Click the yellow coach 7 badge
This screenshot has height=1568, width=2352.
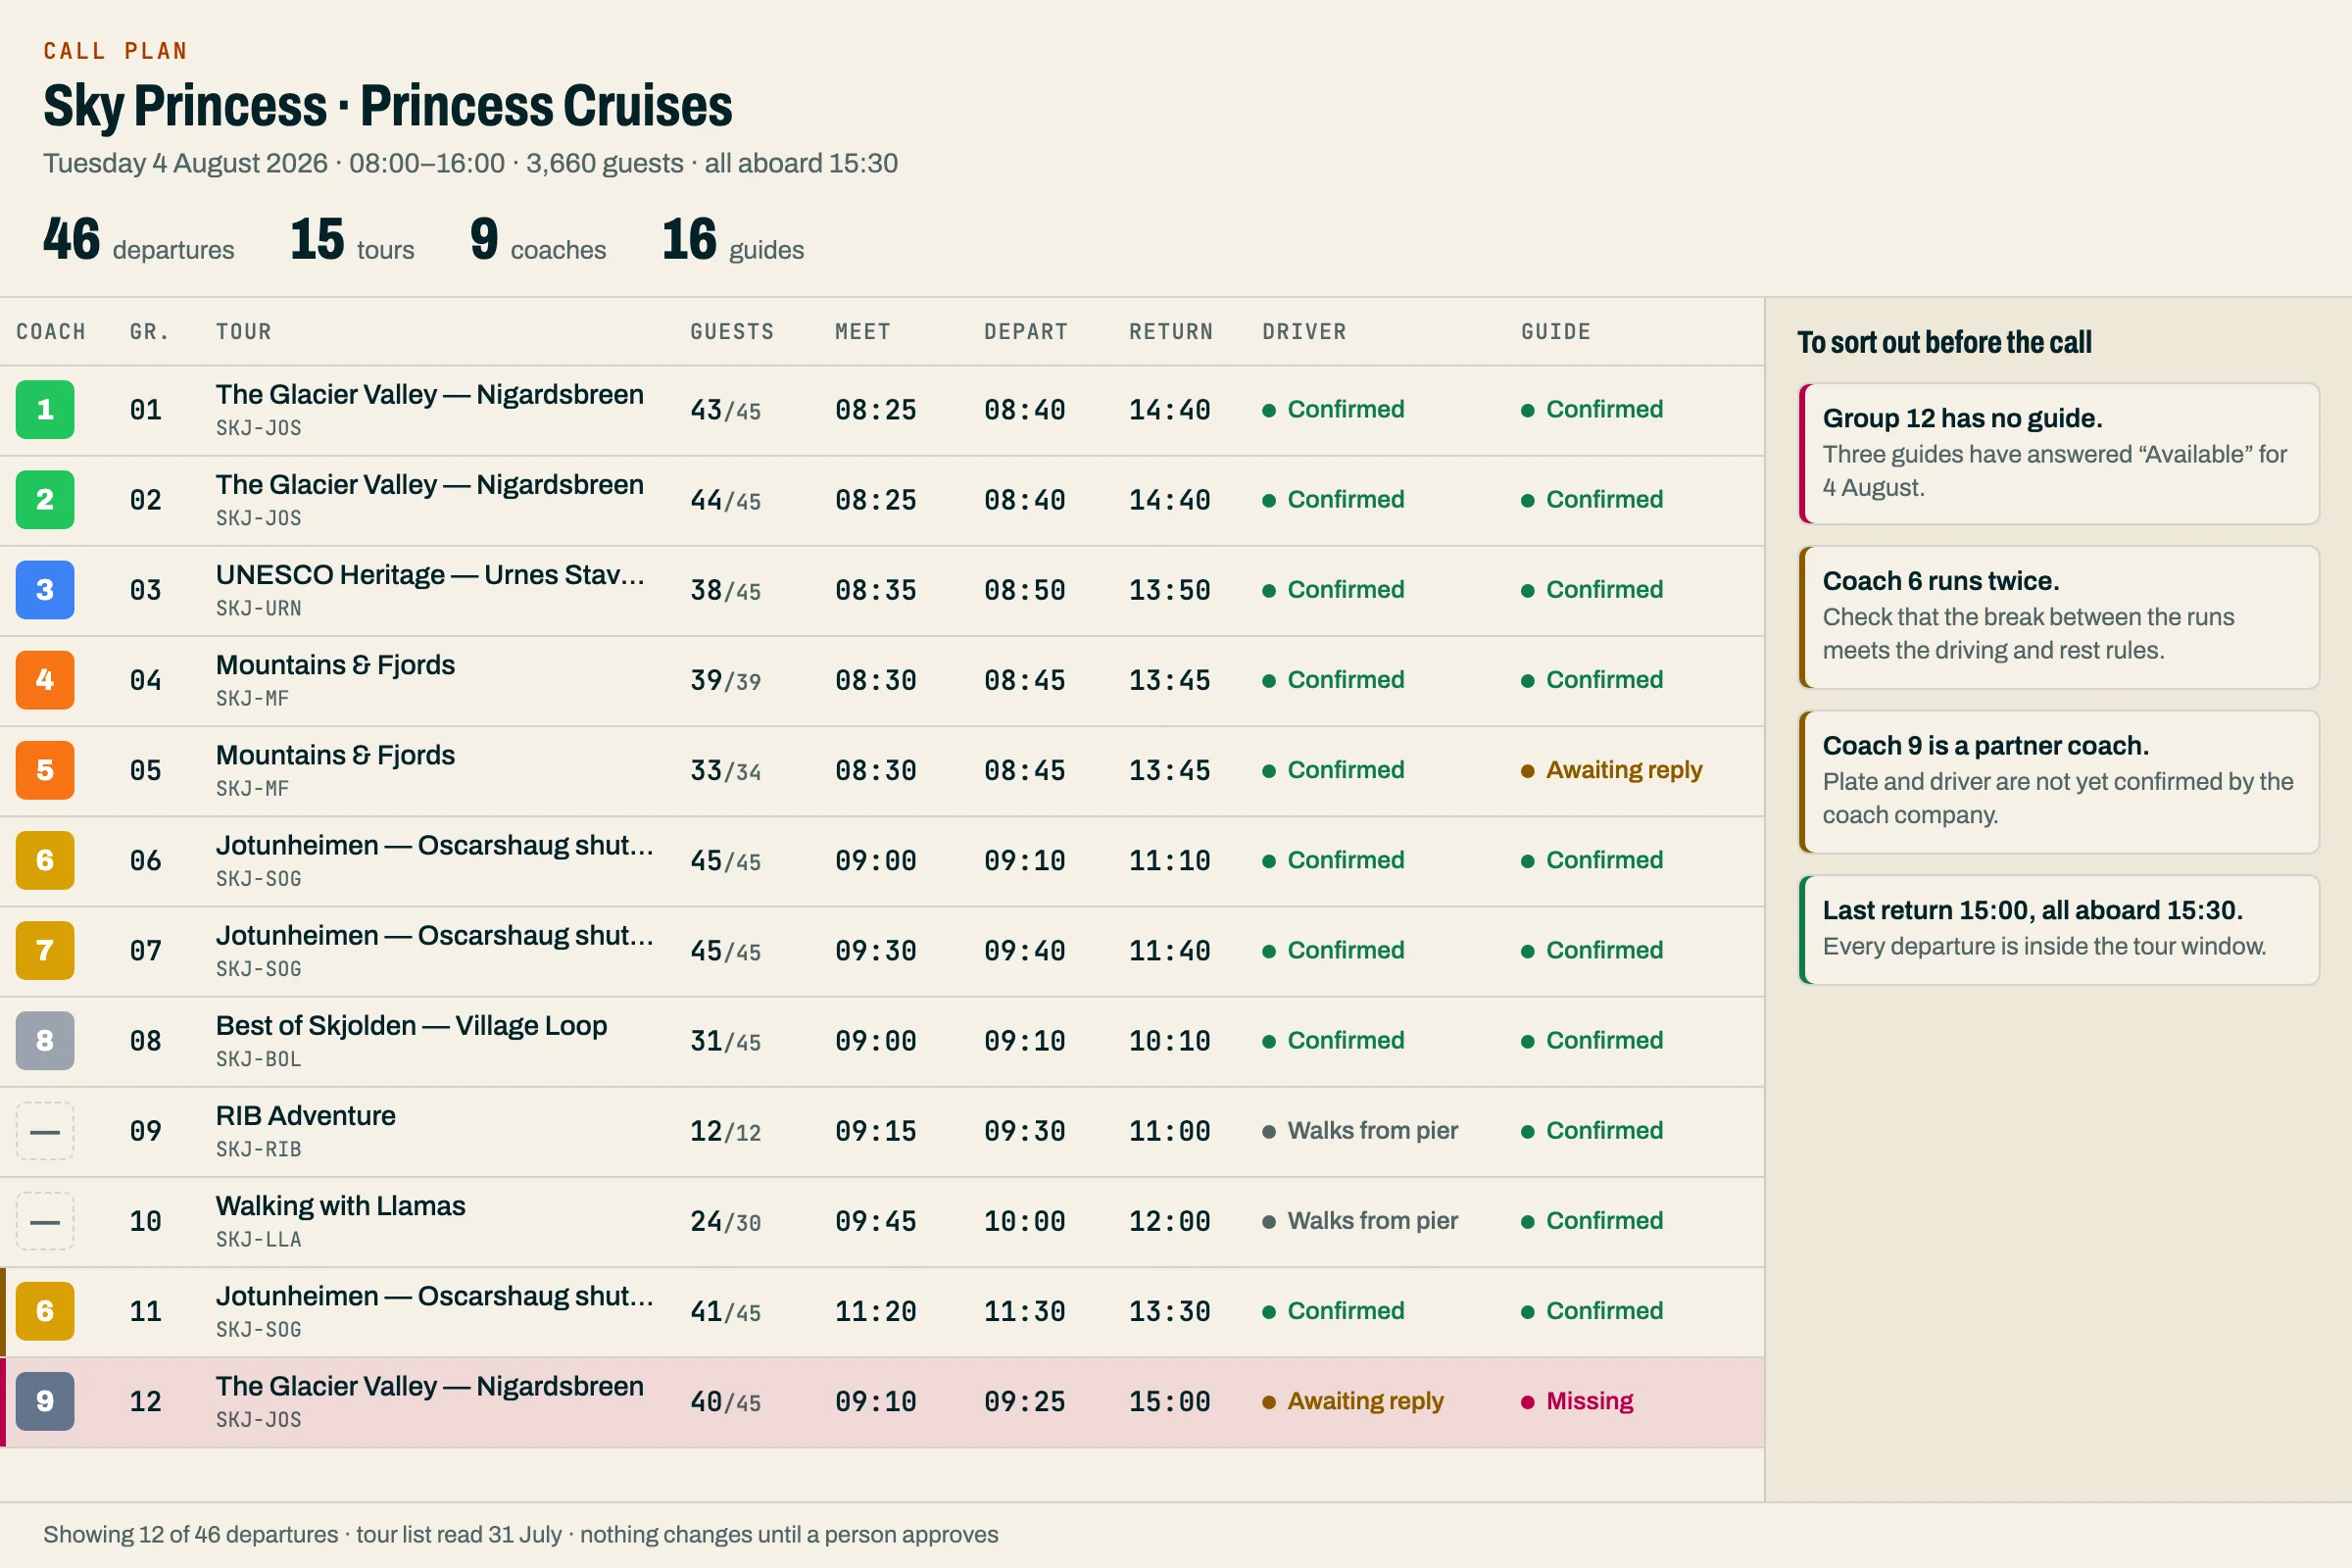pos(45,950)
